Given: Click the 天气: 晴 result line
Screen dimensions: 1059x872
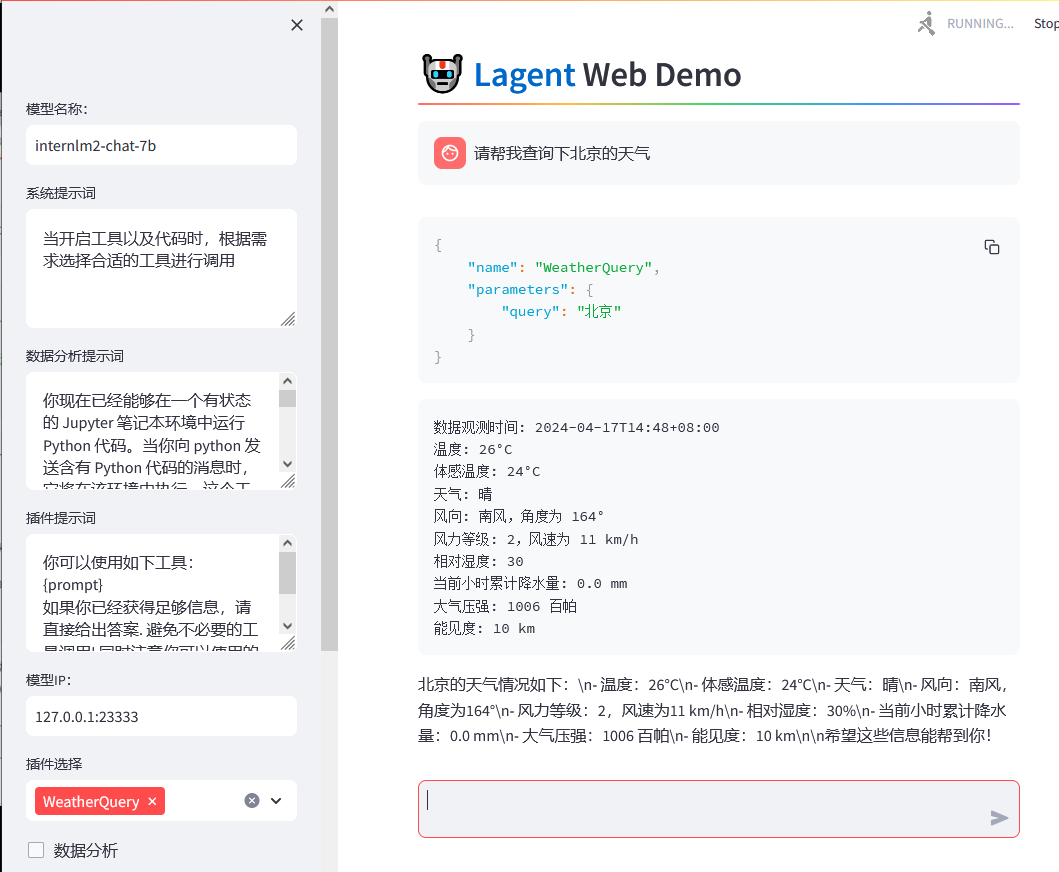Looking at the screenshot, I should (463, 494).
